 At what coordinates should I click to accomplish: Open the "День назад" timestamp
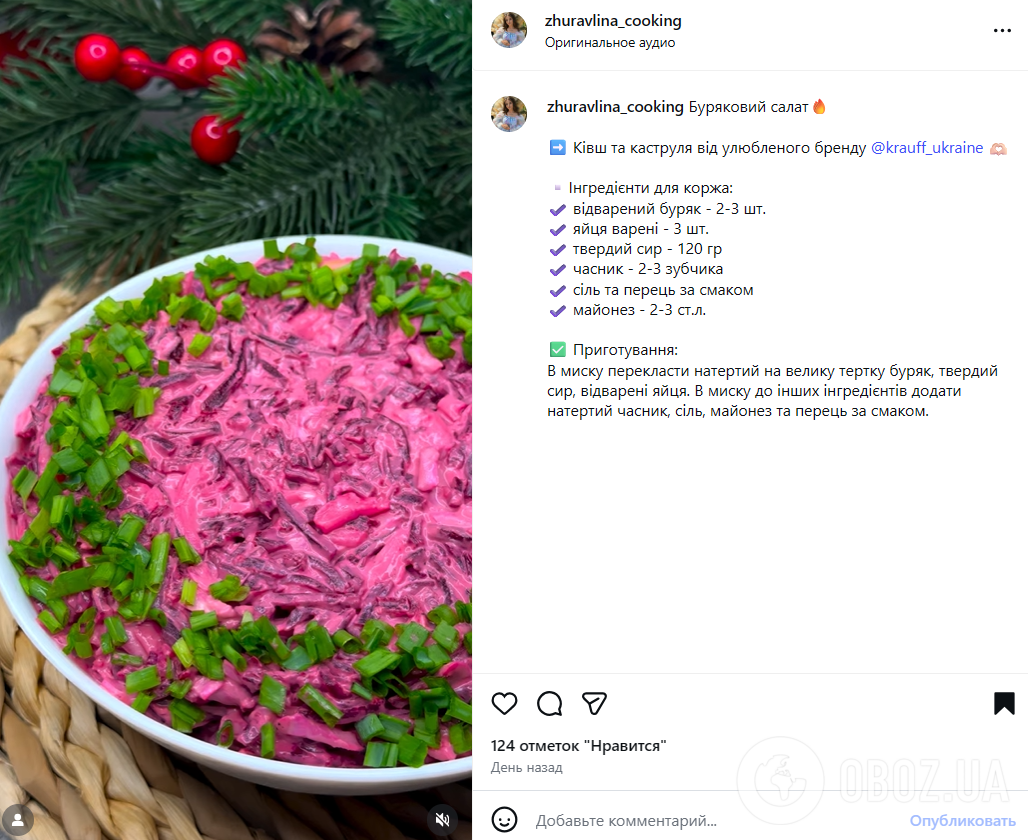pyautogui.click(x=526, y=767)
